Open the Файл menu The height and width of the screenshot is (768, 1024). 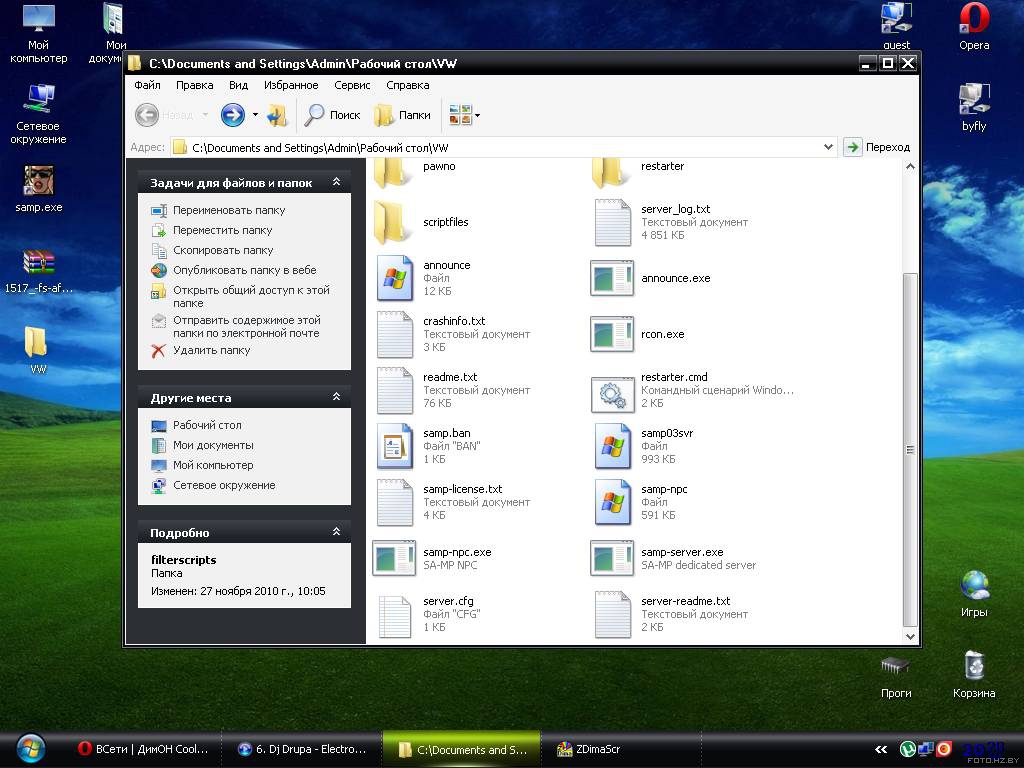(148, 85)
